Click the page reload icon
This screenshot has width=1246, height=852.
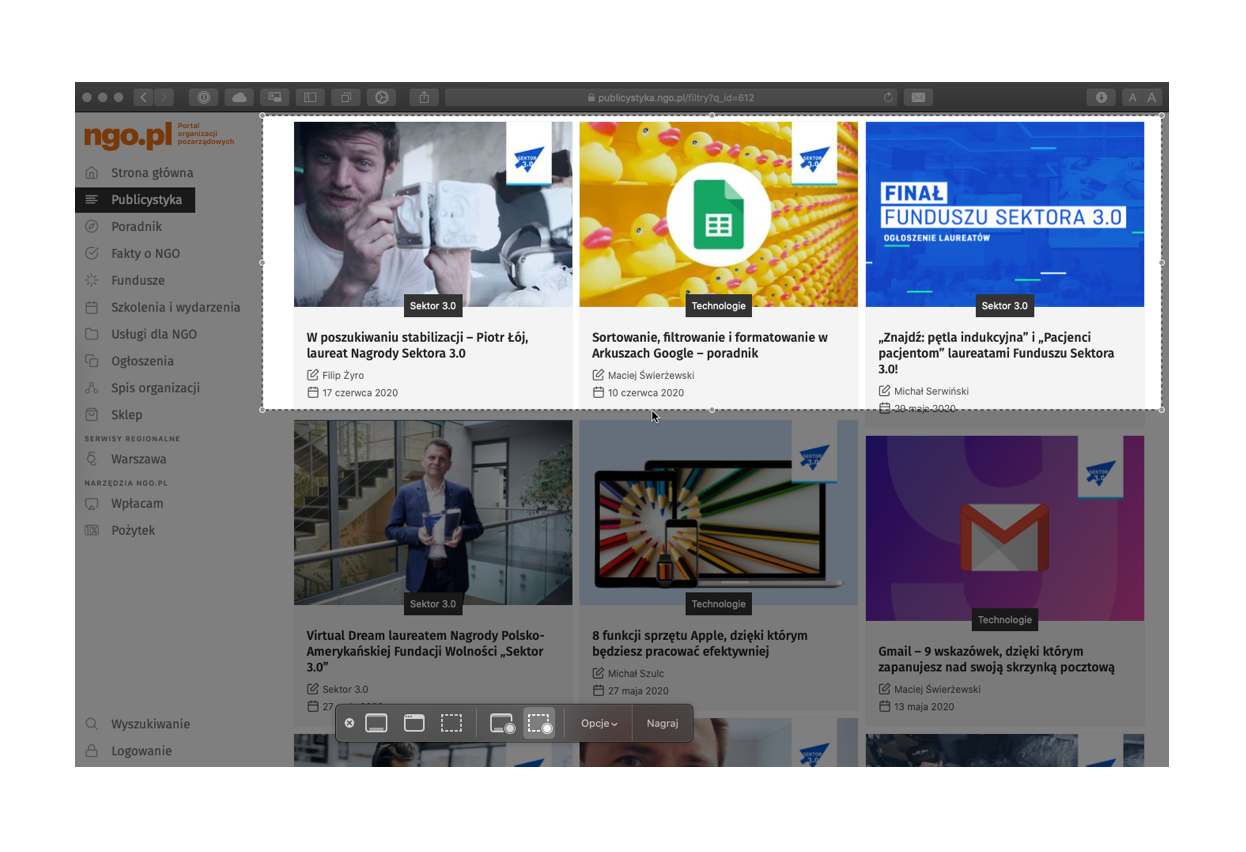[888, 97]
